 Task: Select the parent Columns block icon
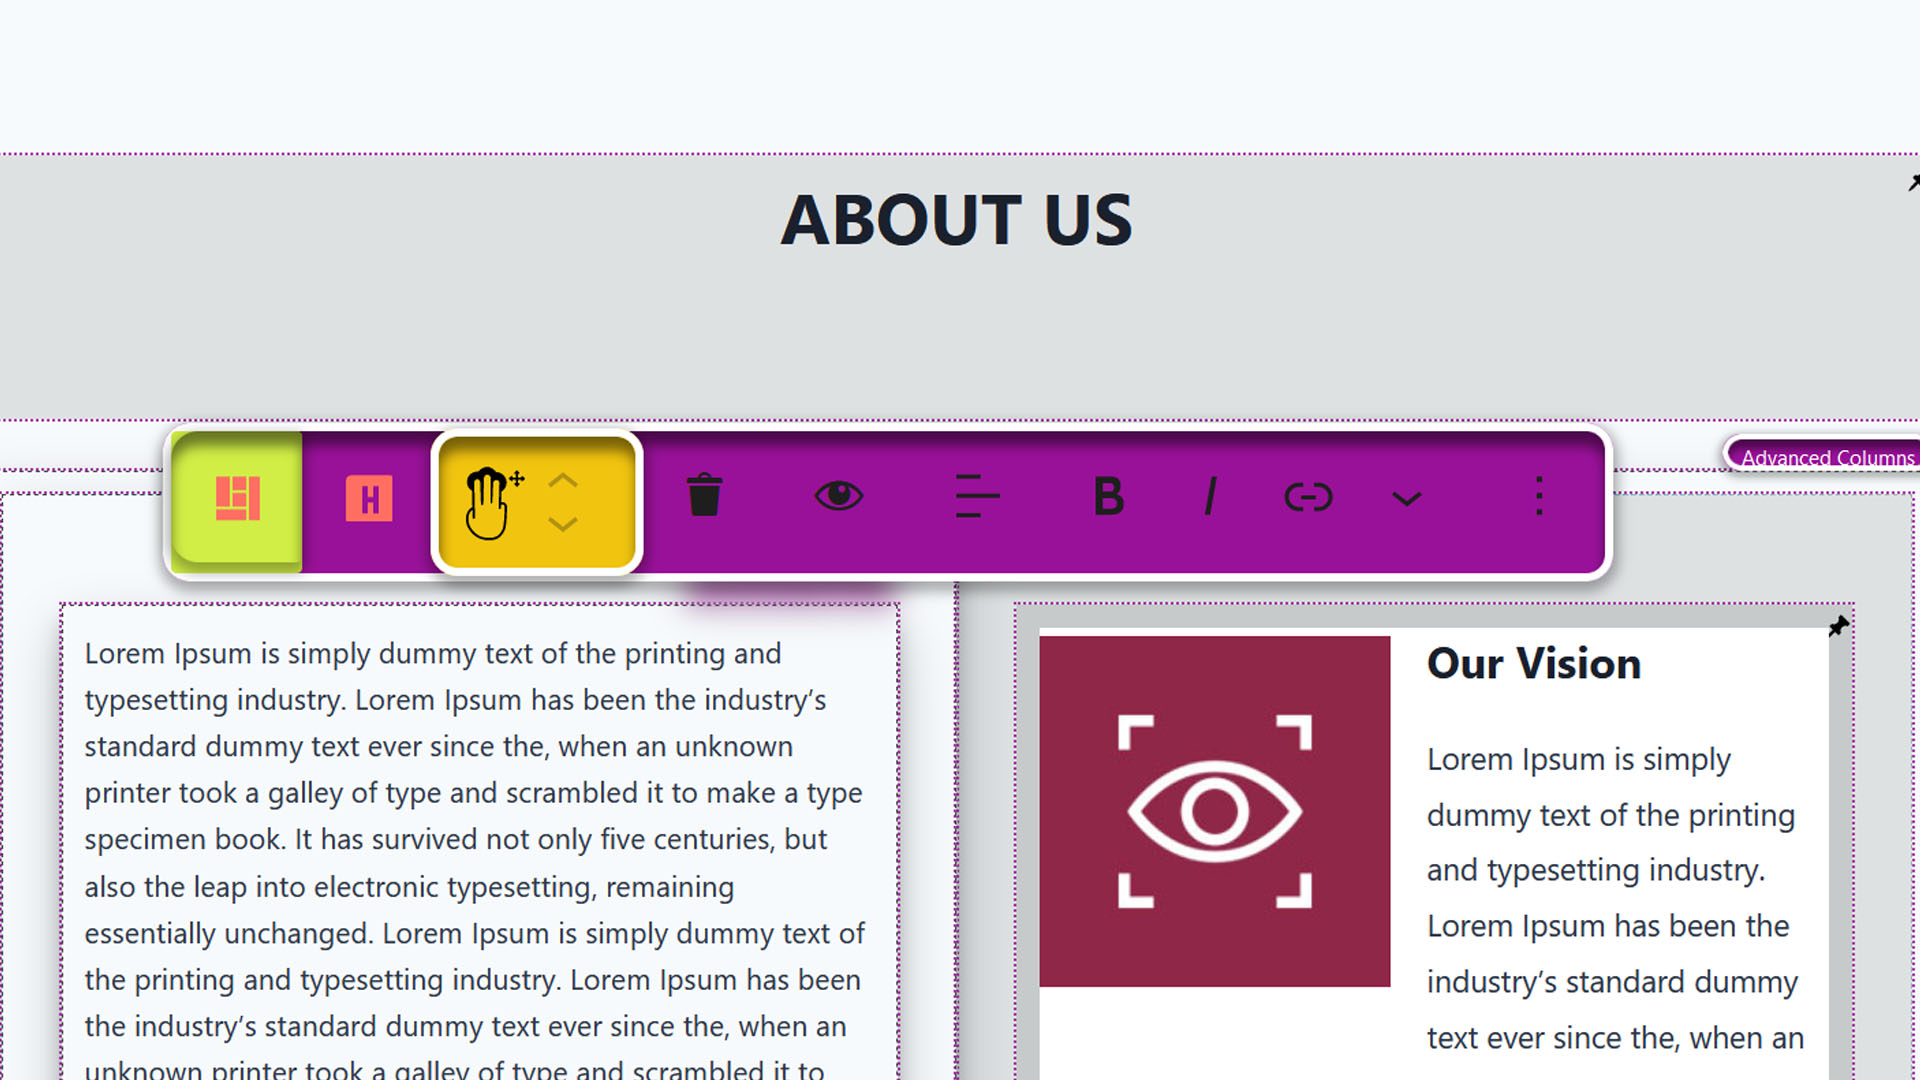pos(238,498)
